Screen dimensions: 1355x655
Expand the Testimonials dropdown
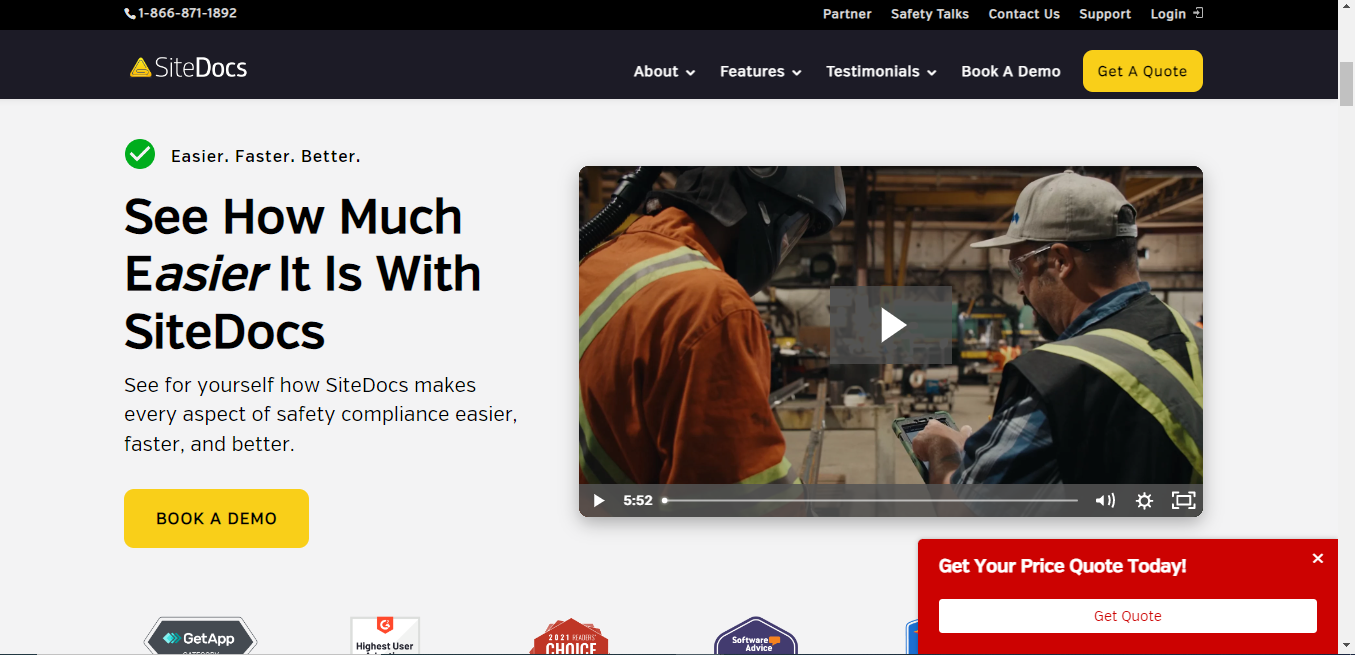881,71
